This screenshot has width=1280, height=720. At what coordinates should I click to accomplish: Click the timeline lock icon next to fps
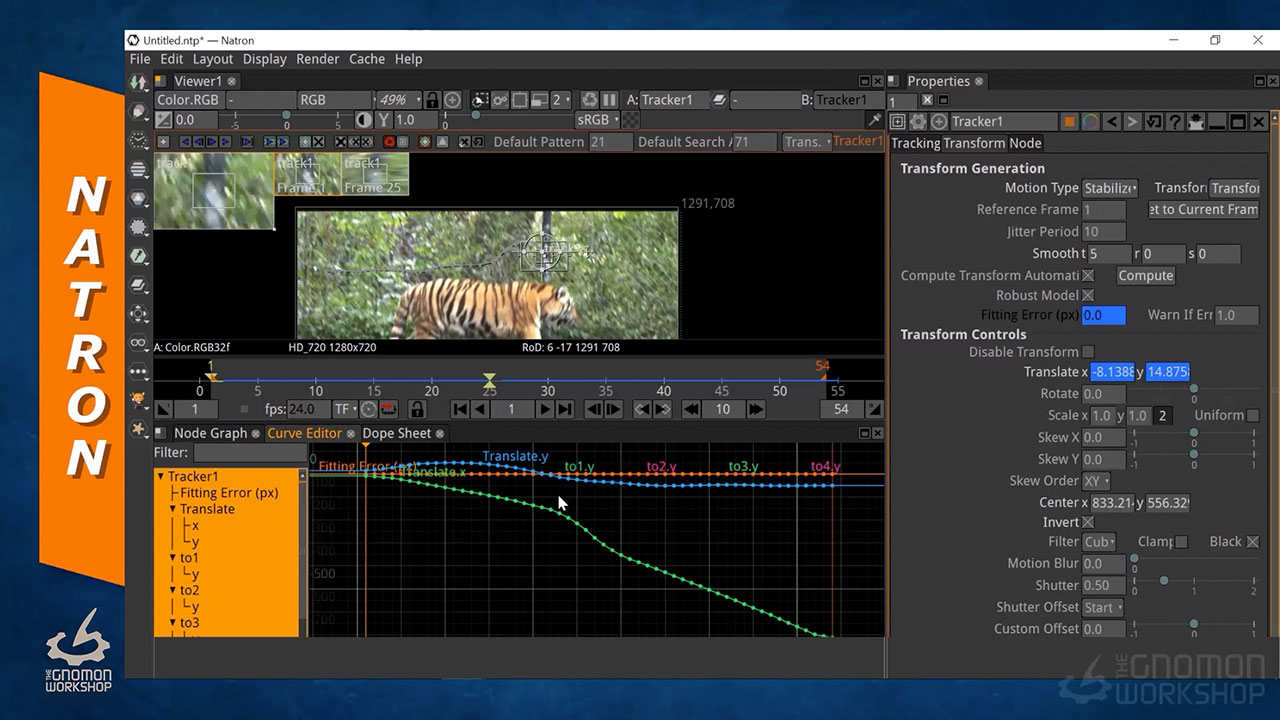pyautogui.click(x=417, y=409)
